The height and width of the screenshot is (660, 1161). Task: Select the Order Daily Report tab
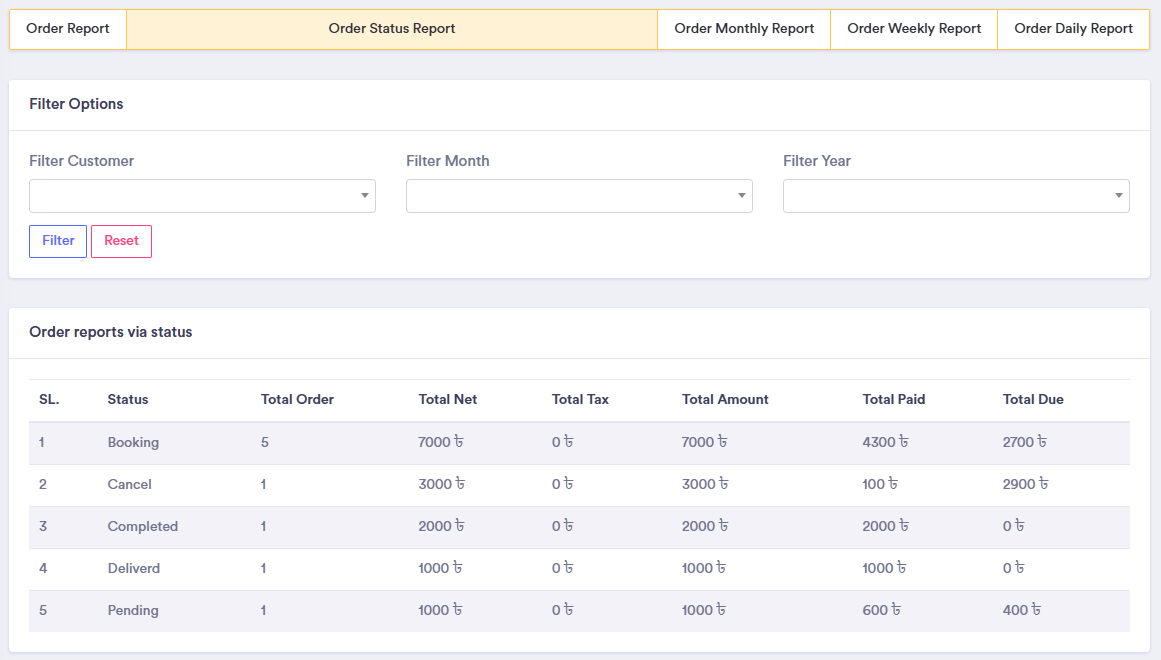click(1073, 29)
